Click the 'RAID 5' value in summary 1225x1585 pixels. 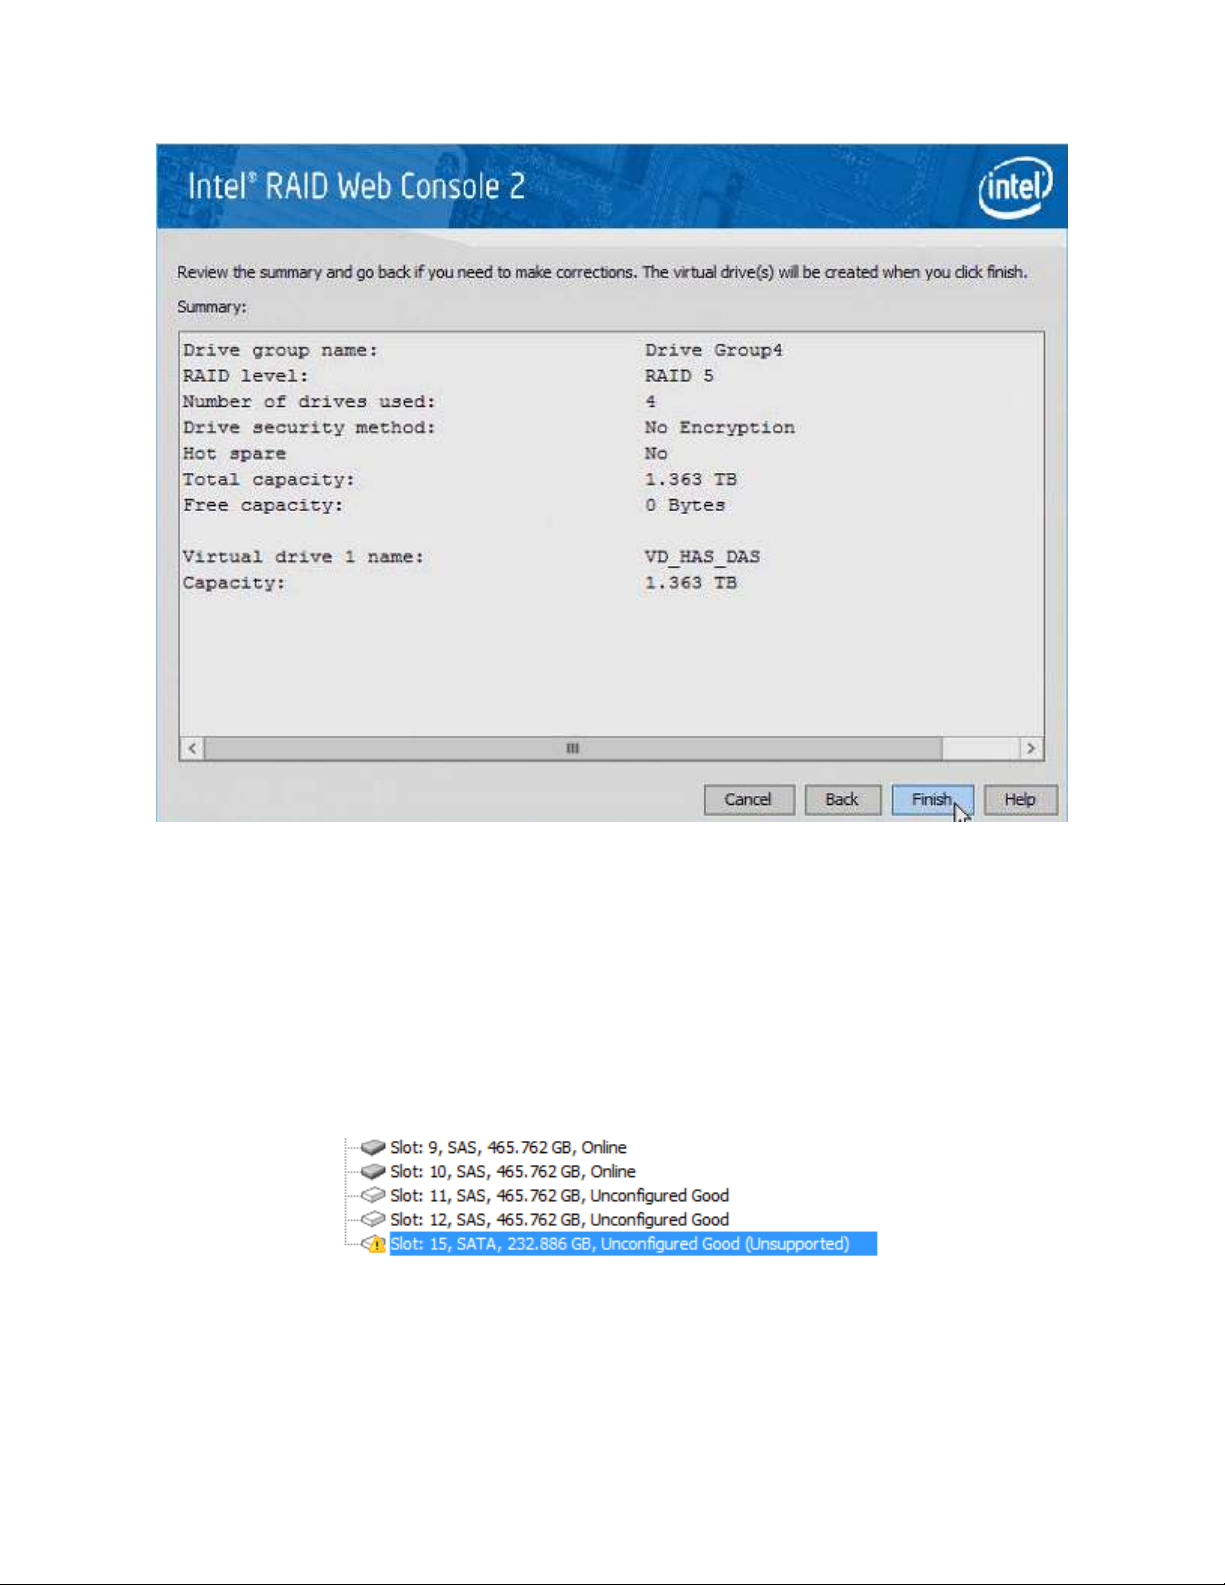pyautogui.click(x=679, y=376)
